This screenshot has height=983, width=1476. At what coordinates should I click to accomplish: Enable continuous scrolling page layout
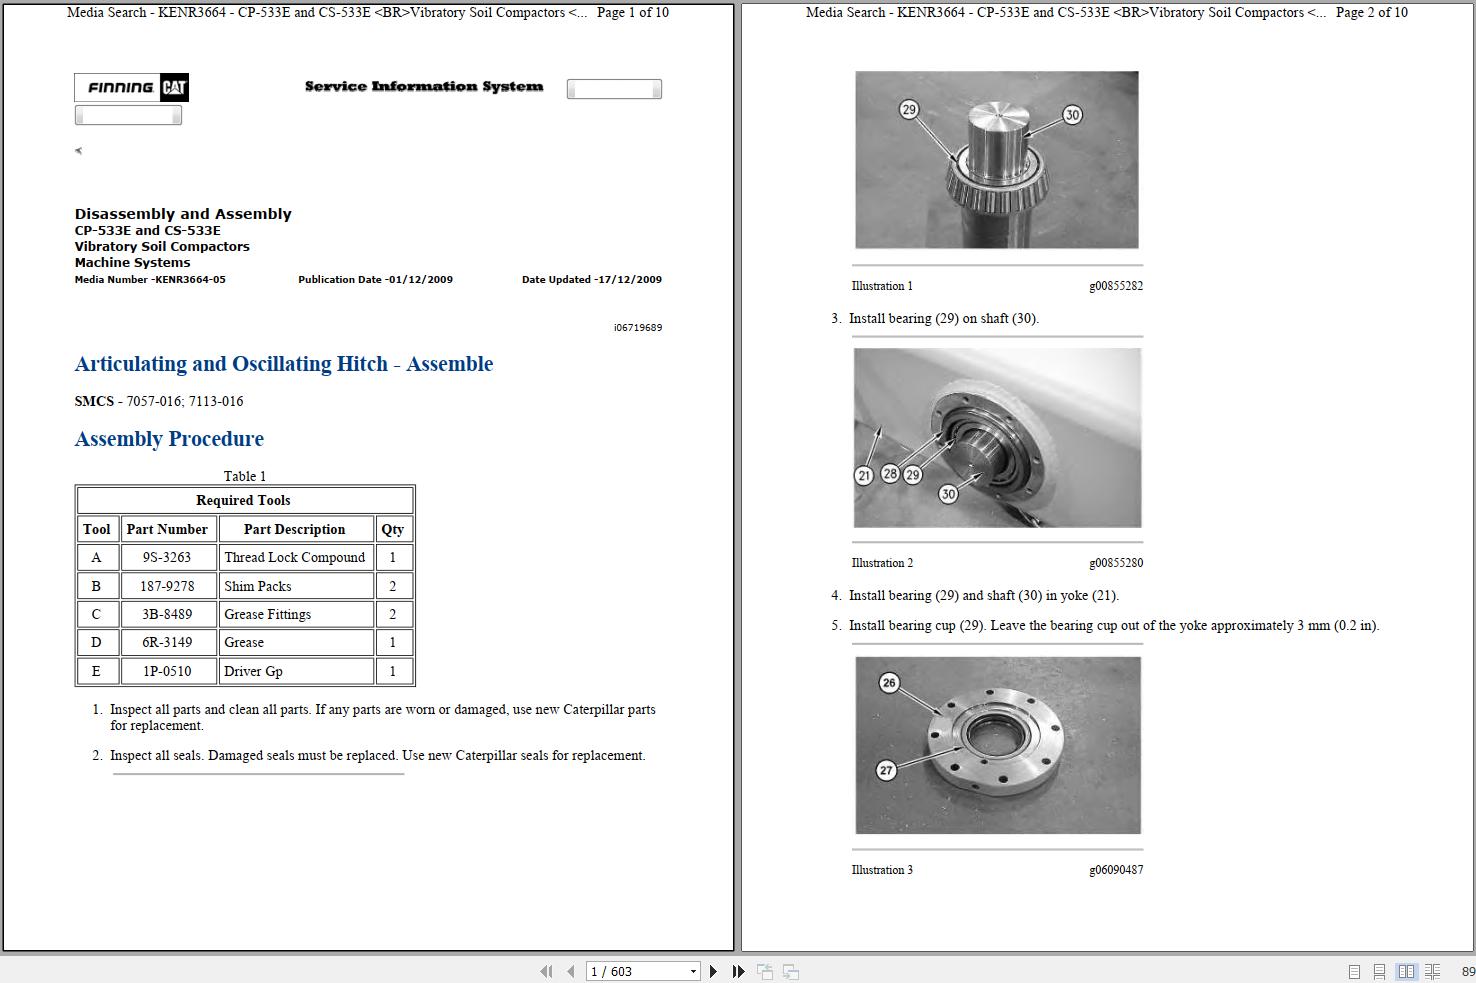pyautogui.click(x=1380, y=971)
